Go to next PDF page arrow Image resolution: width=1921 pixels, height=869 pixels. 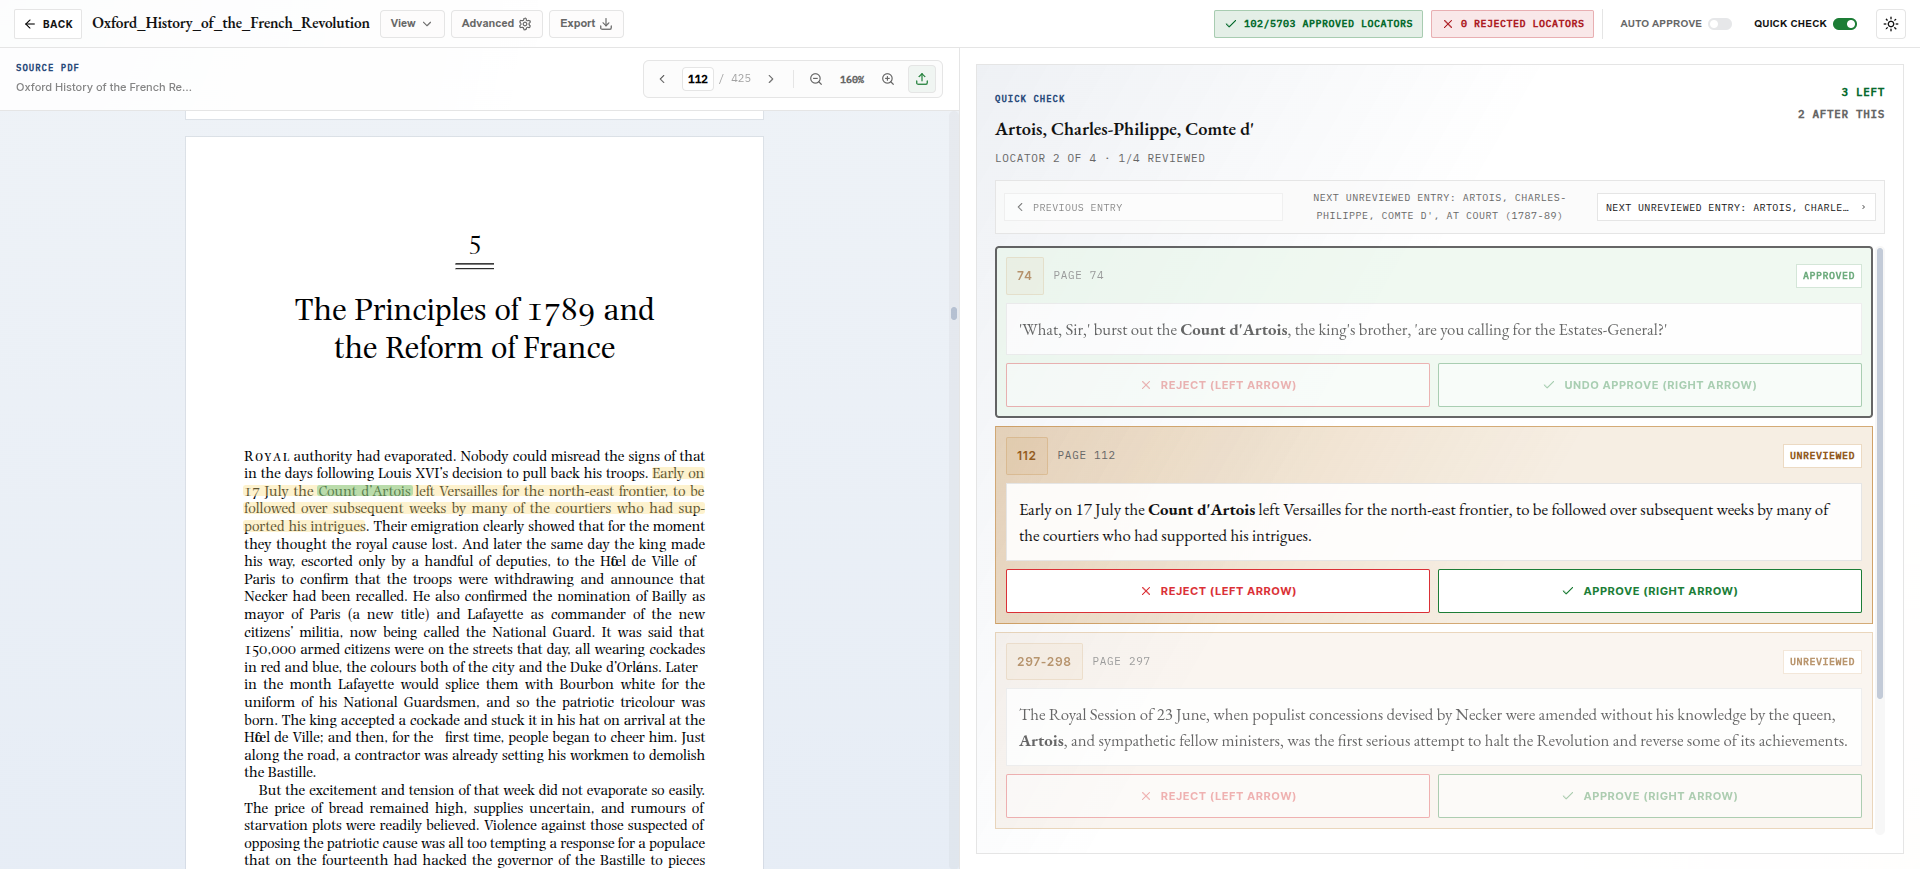pos(771,79)
